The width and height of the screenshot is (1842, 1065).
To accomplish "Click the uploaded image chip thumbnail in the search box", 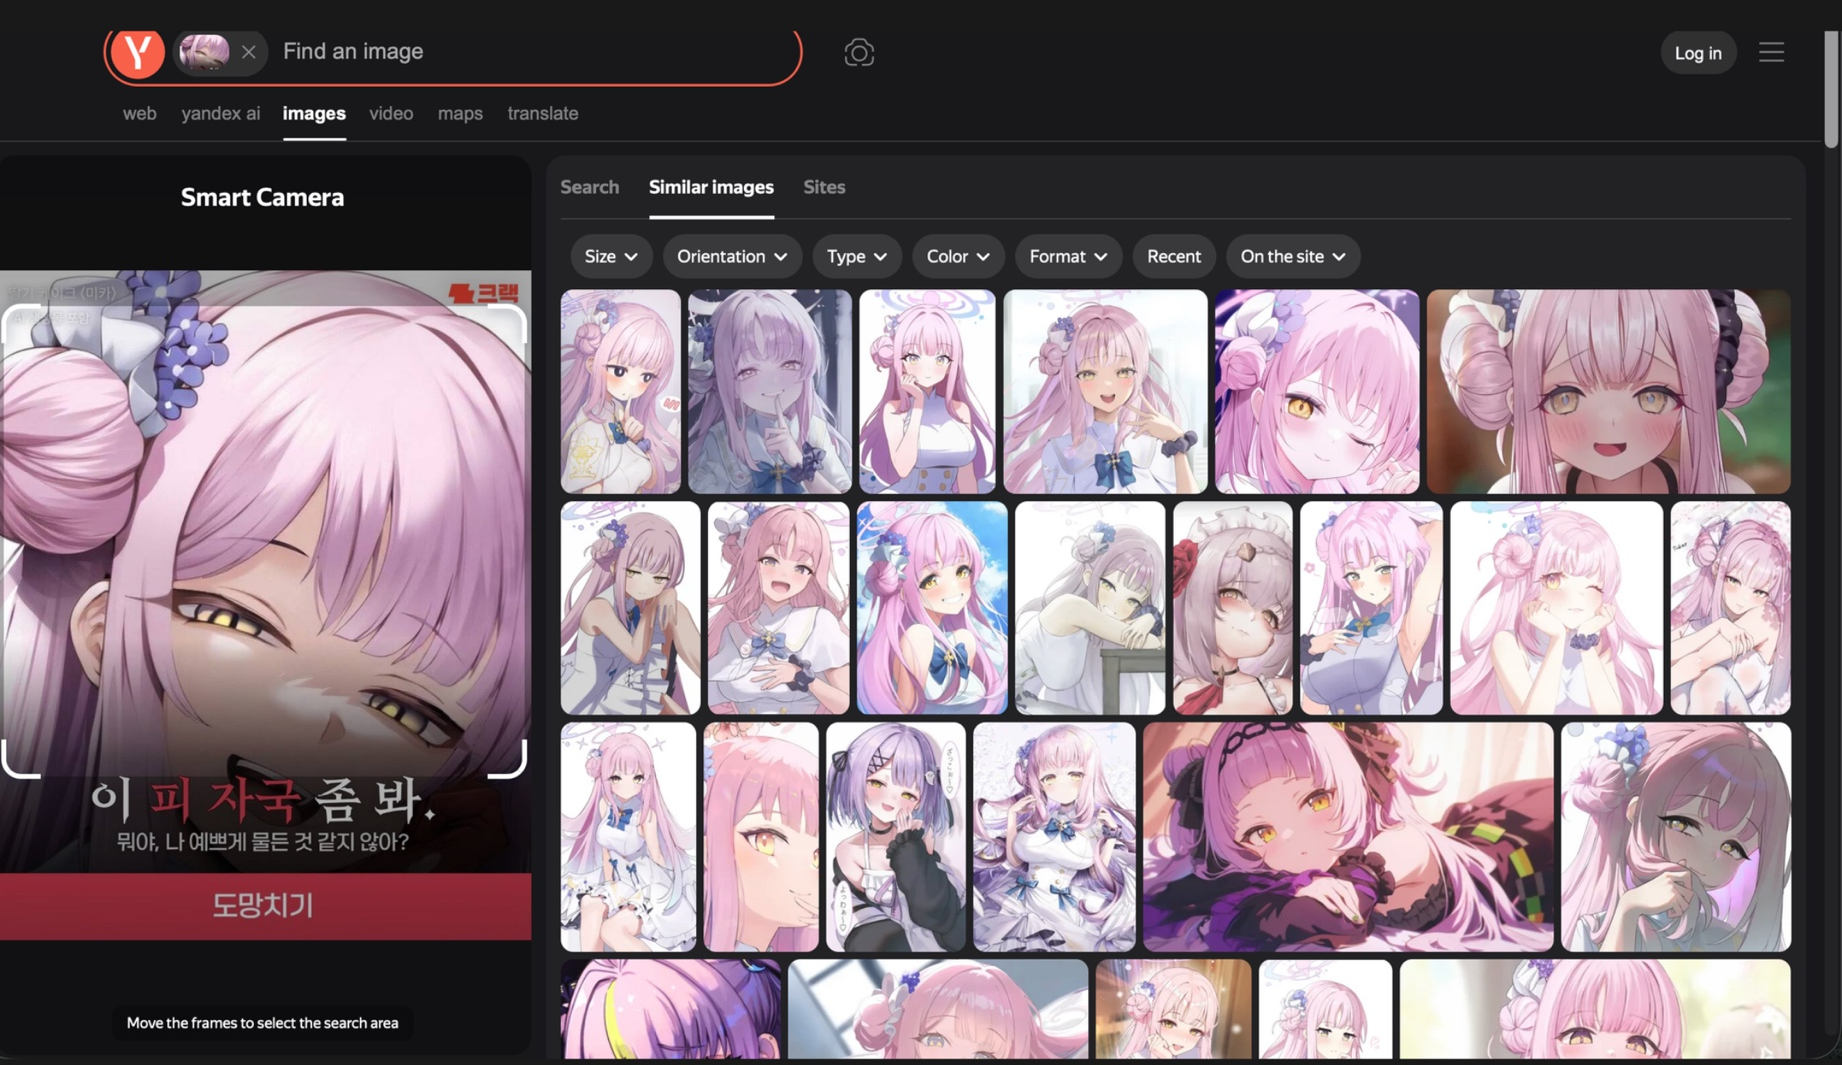I will tap(204, 51).
